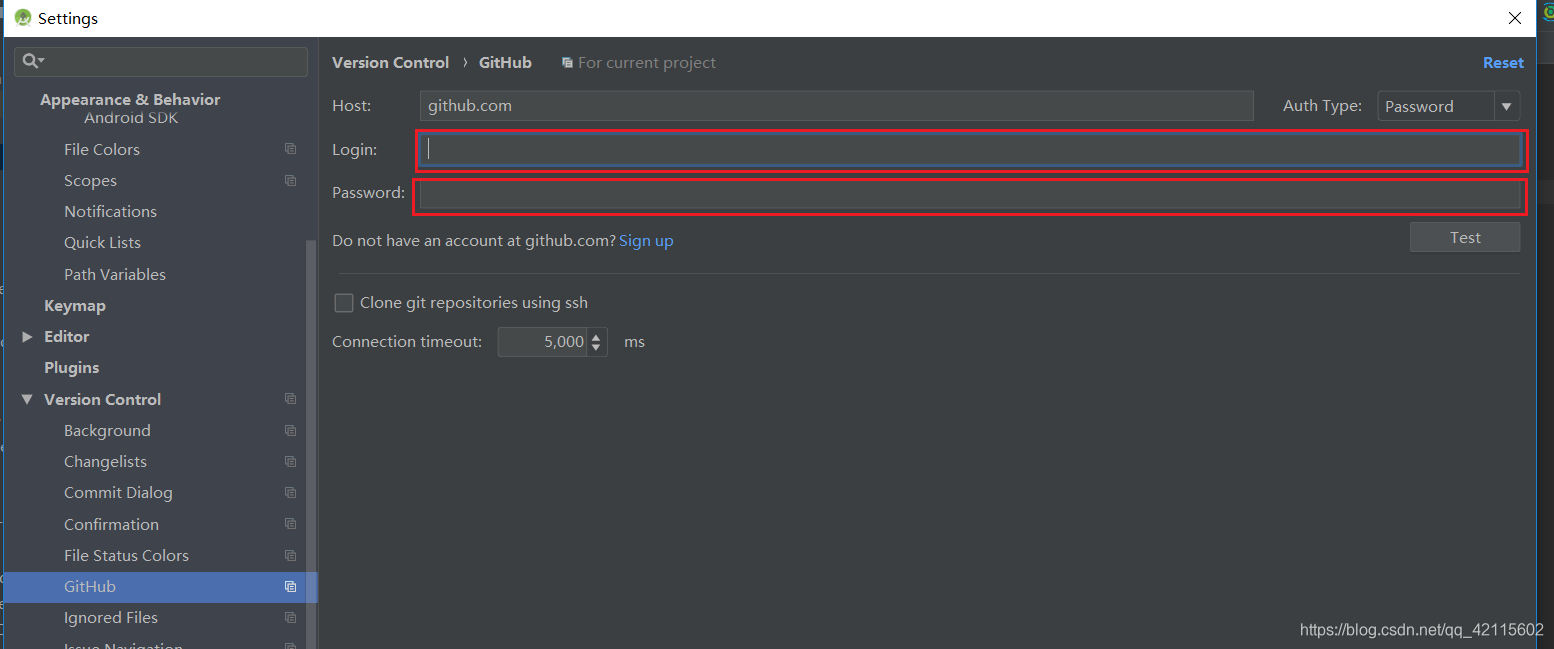Focus the Login input field
The height and width of the screenshot is (649, 1554).
970,149
